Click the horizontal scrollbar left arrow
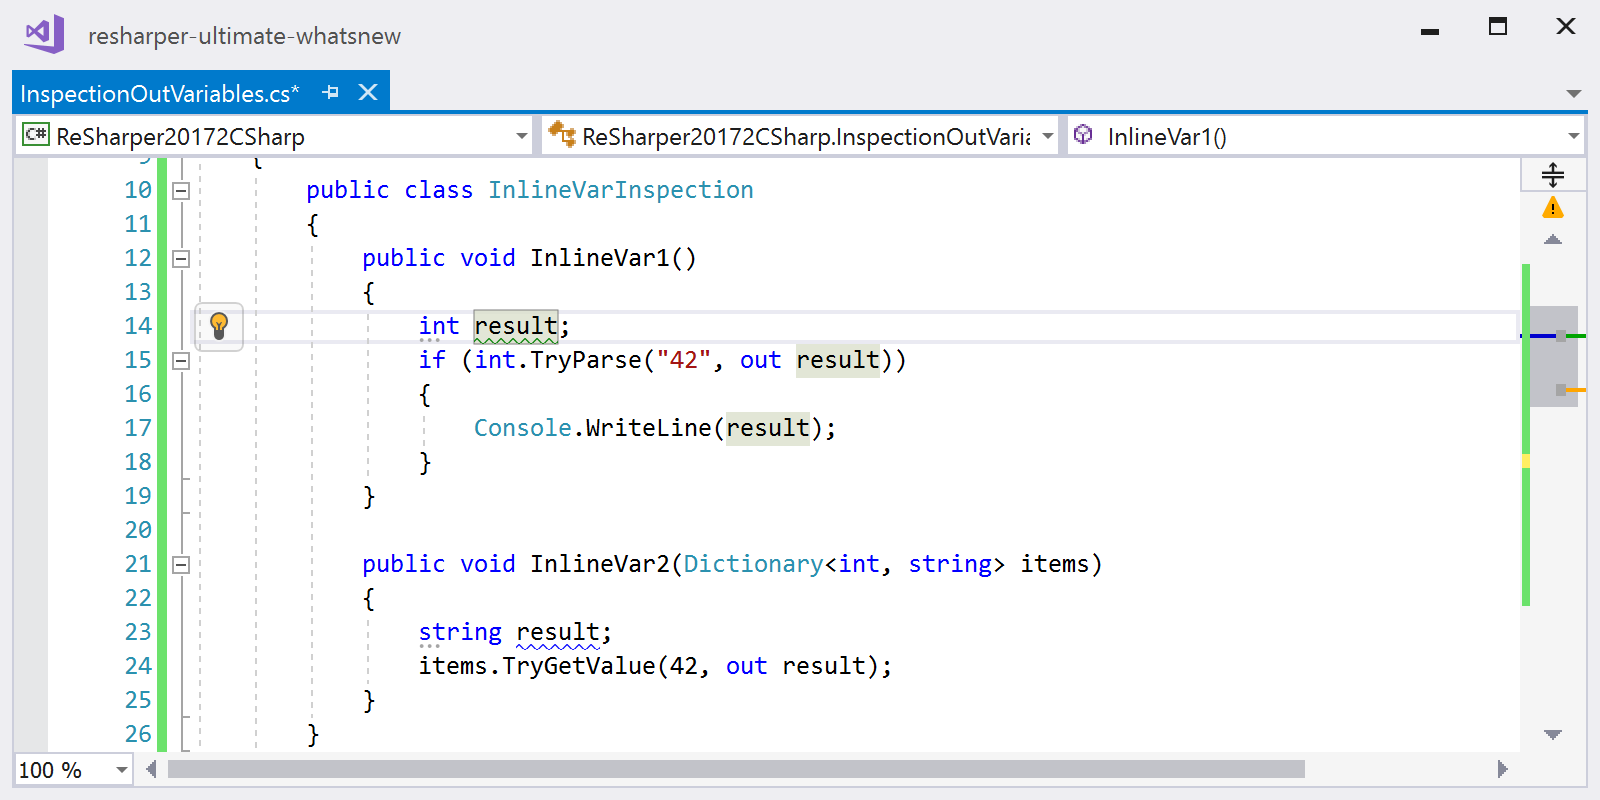This screenshot has height=800, width=1600. [x=151, y=769]
